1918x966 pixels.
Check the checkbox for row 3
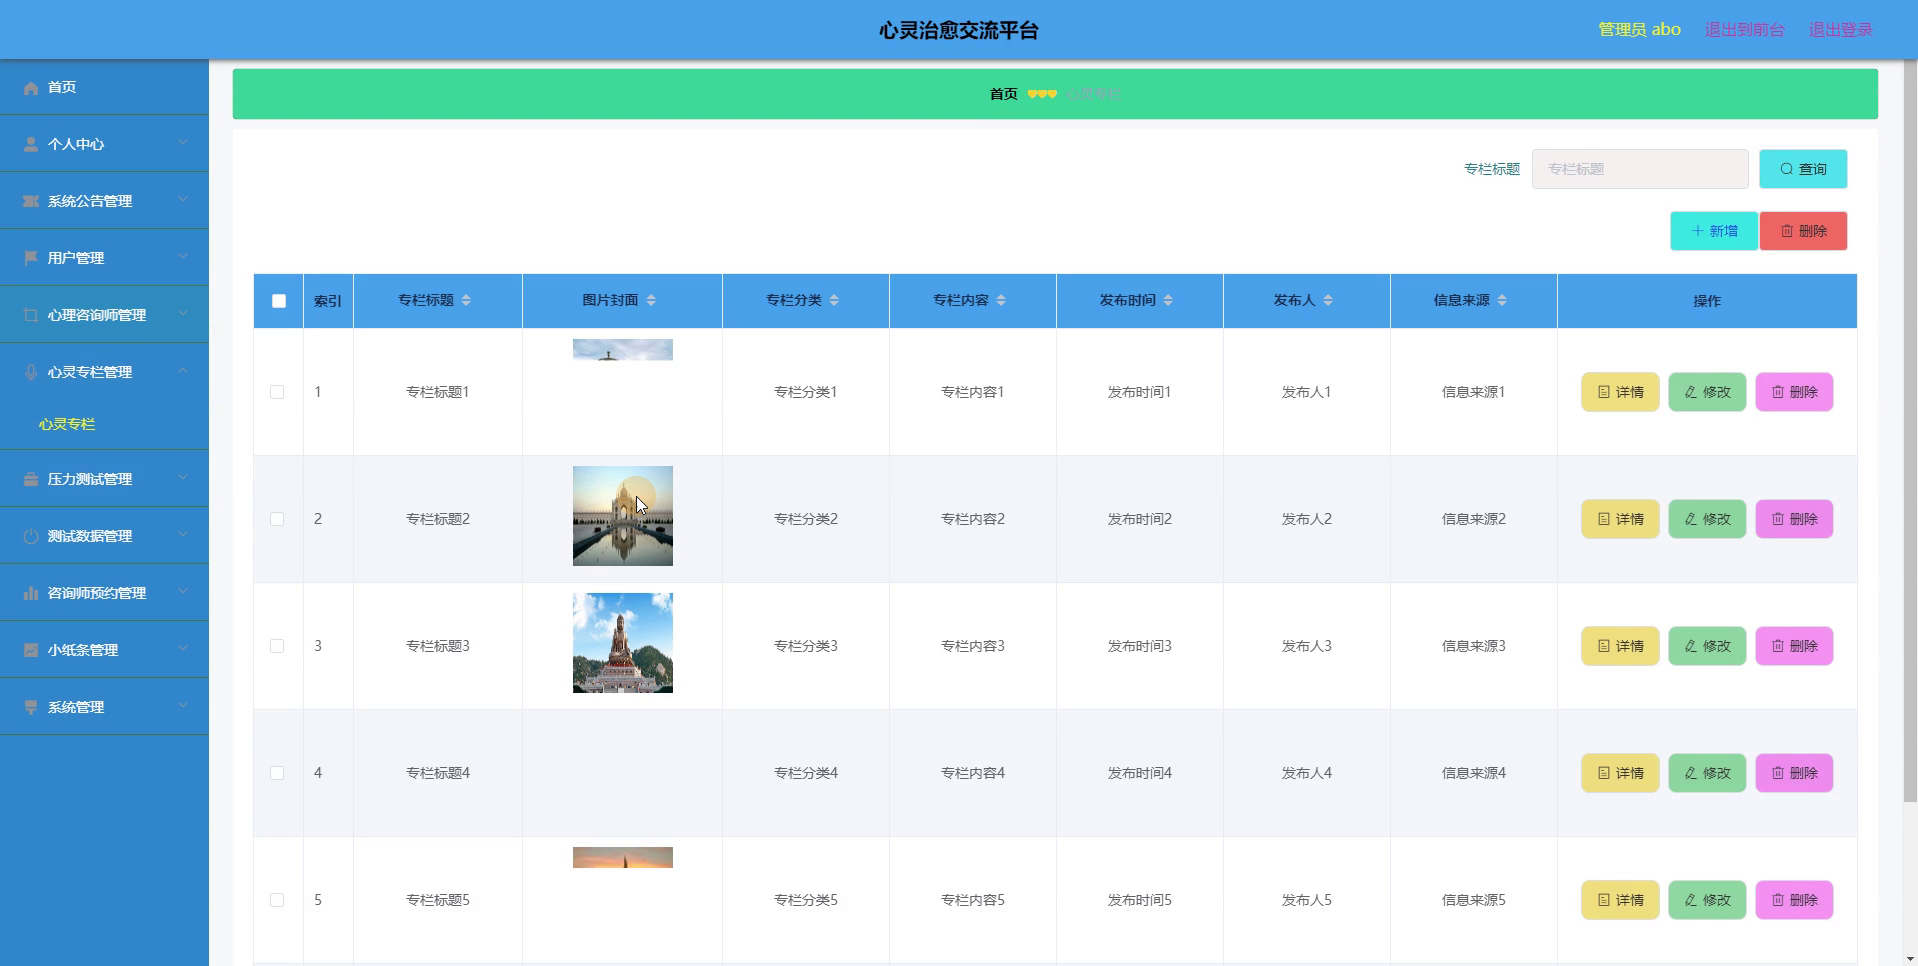coord(277,646)
